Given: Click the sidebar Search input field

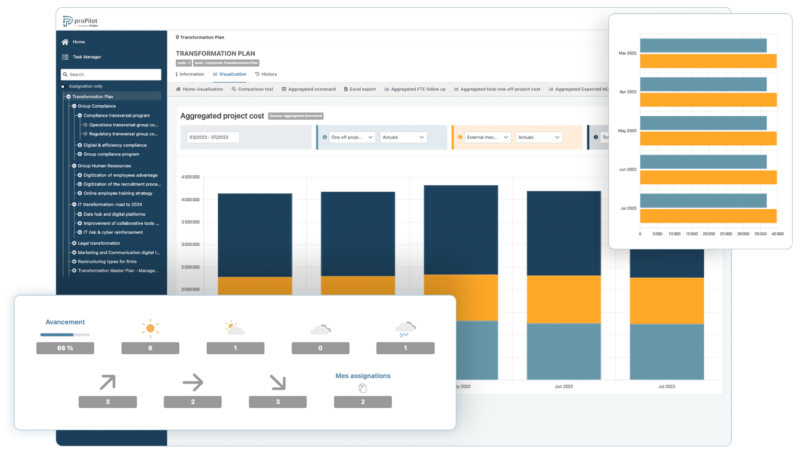Looking at the screenshot, I should click(109, 74).
